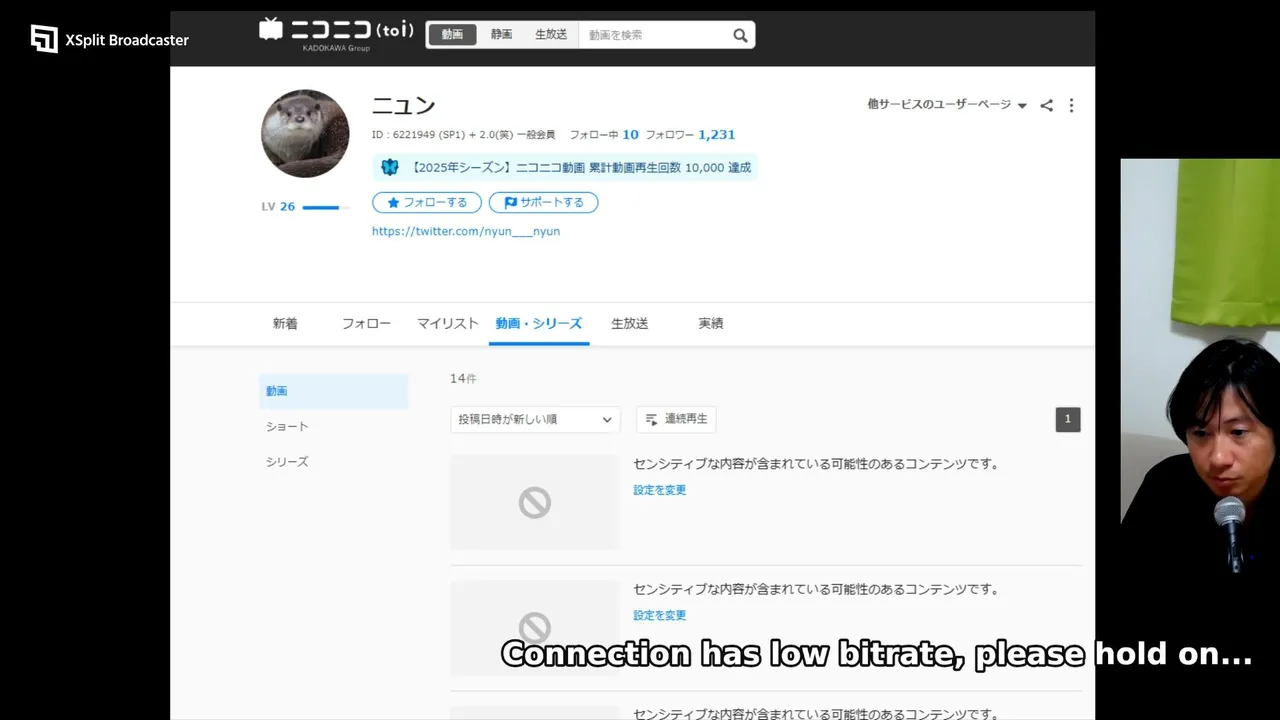Open the three-dot more options menu
Viewport: 1280px width, 720px height.
1071,105
